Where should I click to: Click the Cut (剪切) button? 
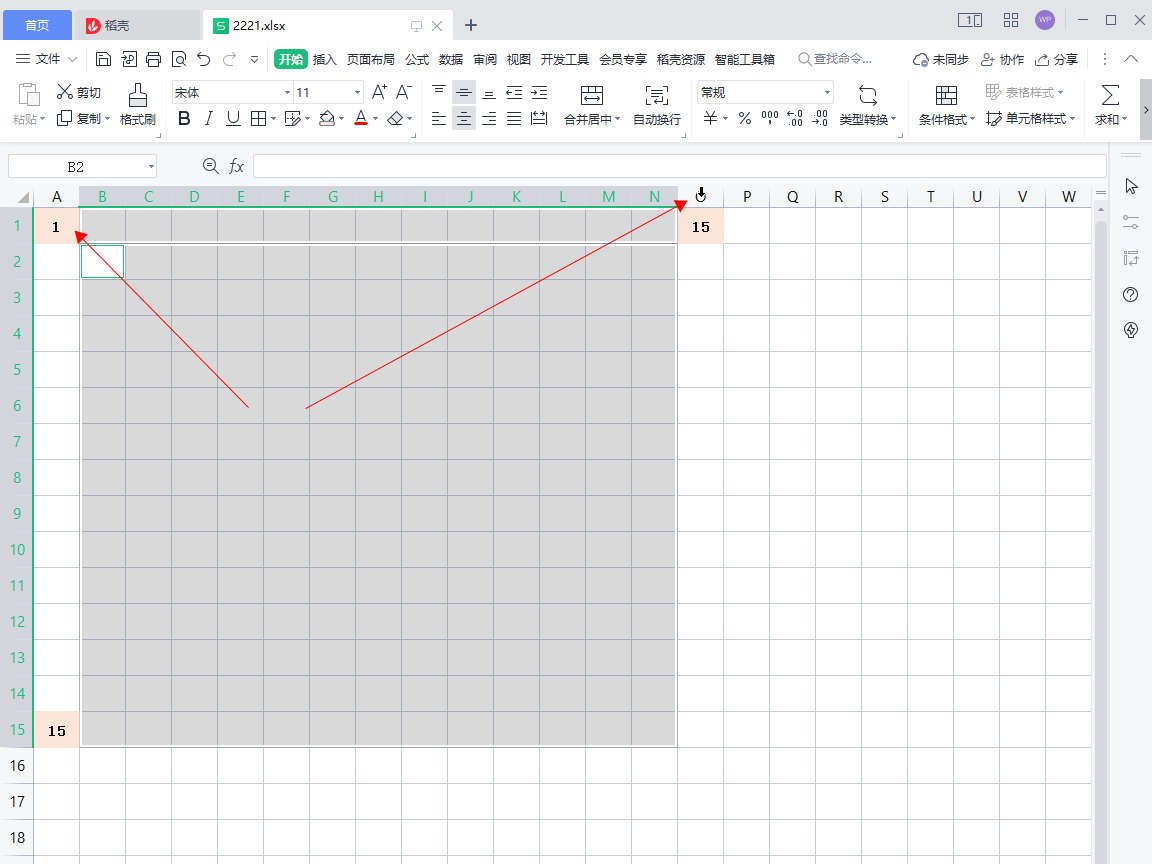point(79,92)
